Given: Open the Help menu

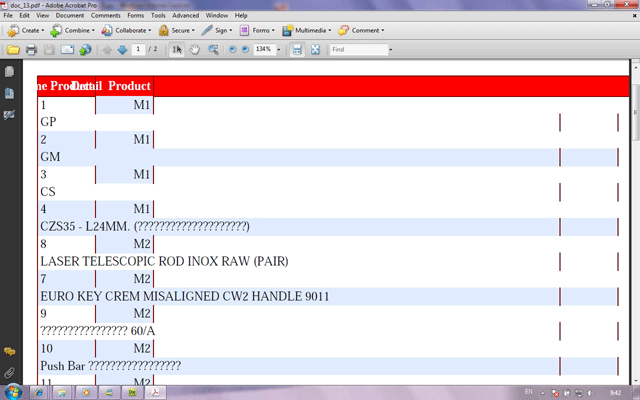Looking at the screenshot, I should (241, 16).
